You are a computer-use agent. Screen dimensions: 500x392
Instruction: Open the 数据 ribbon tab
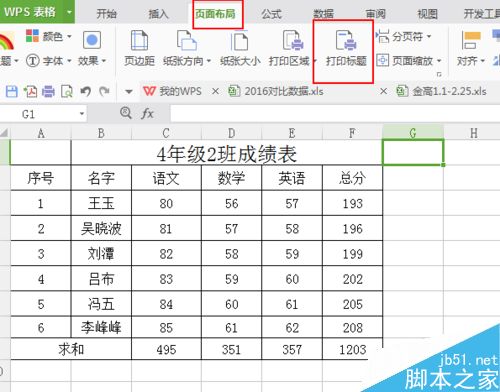pyautogui.click(x=324, y=14)
